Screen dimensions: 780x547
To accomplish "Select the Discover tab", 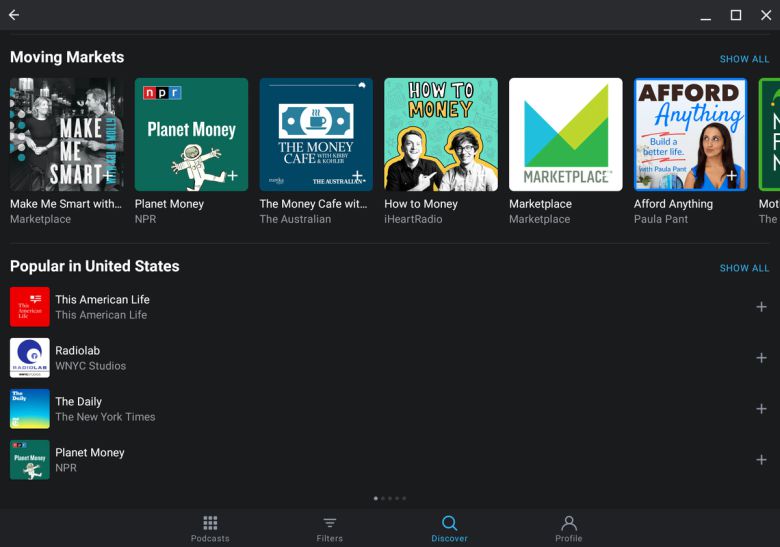I will tap(449, 528).
